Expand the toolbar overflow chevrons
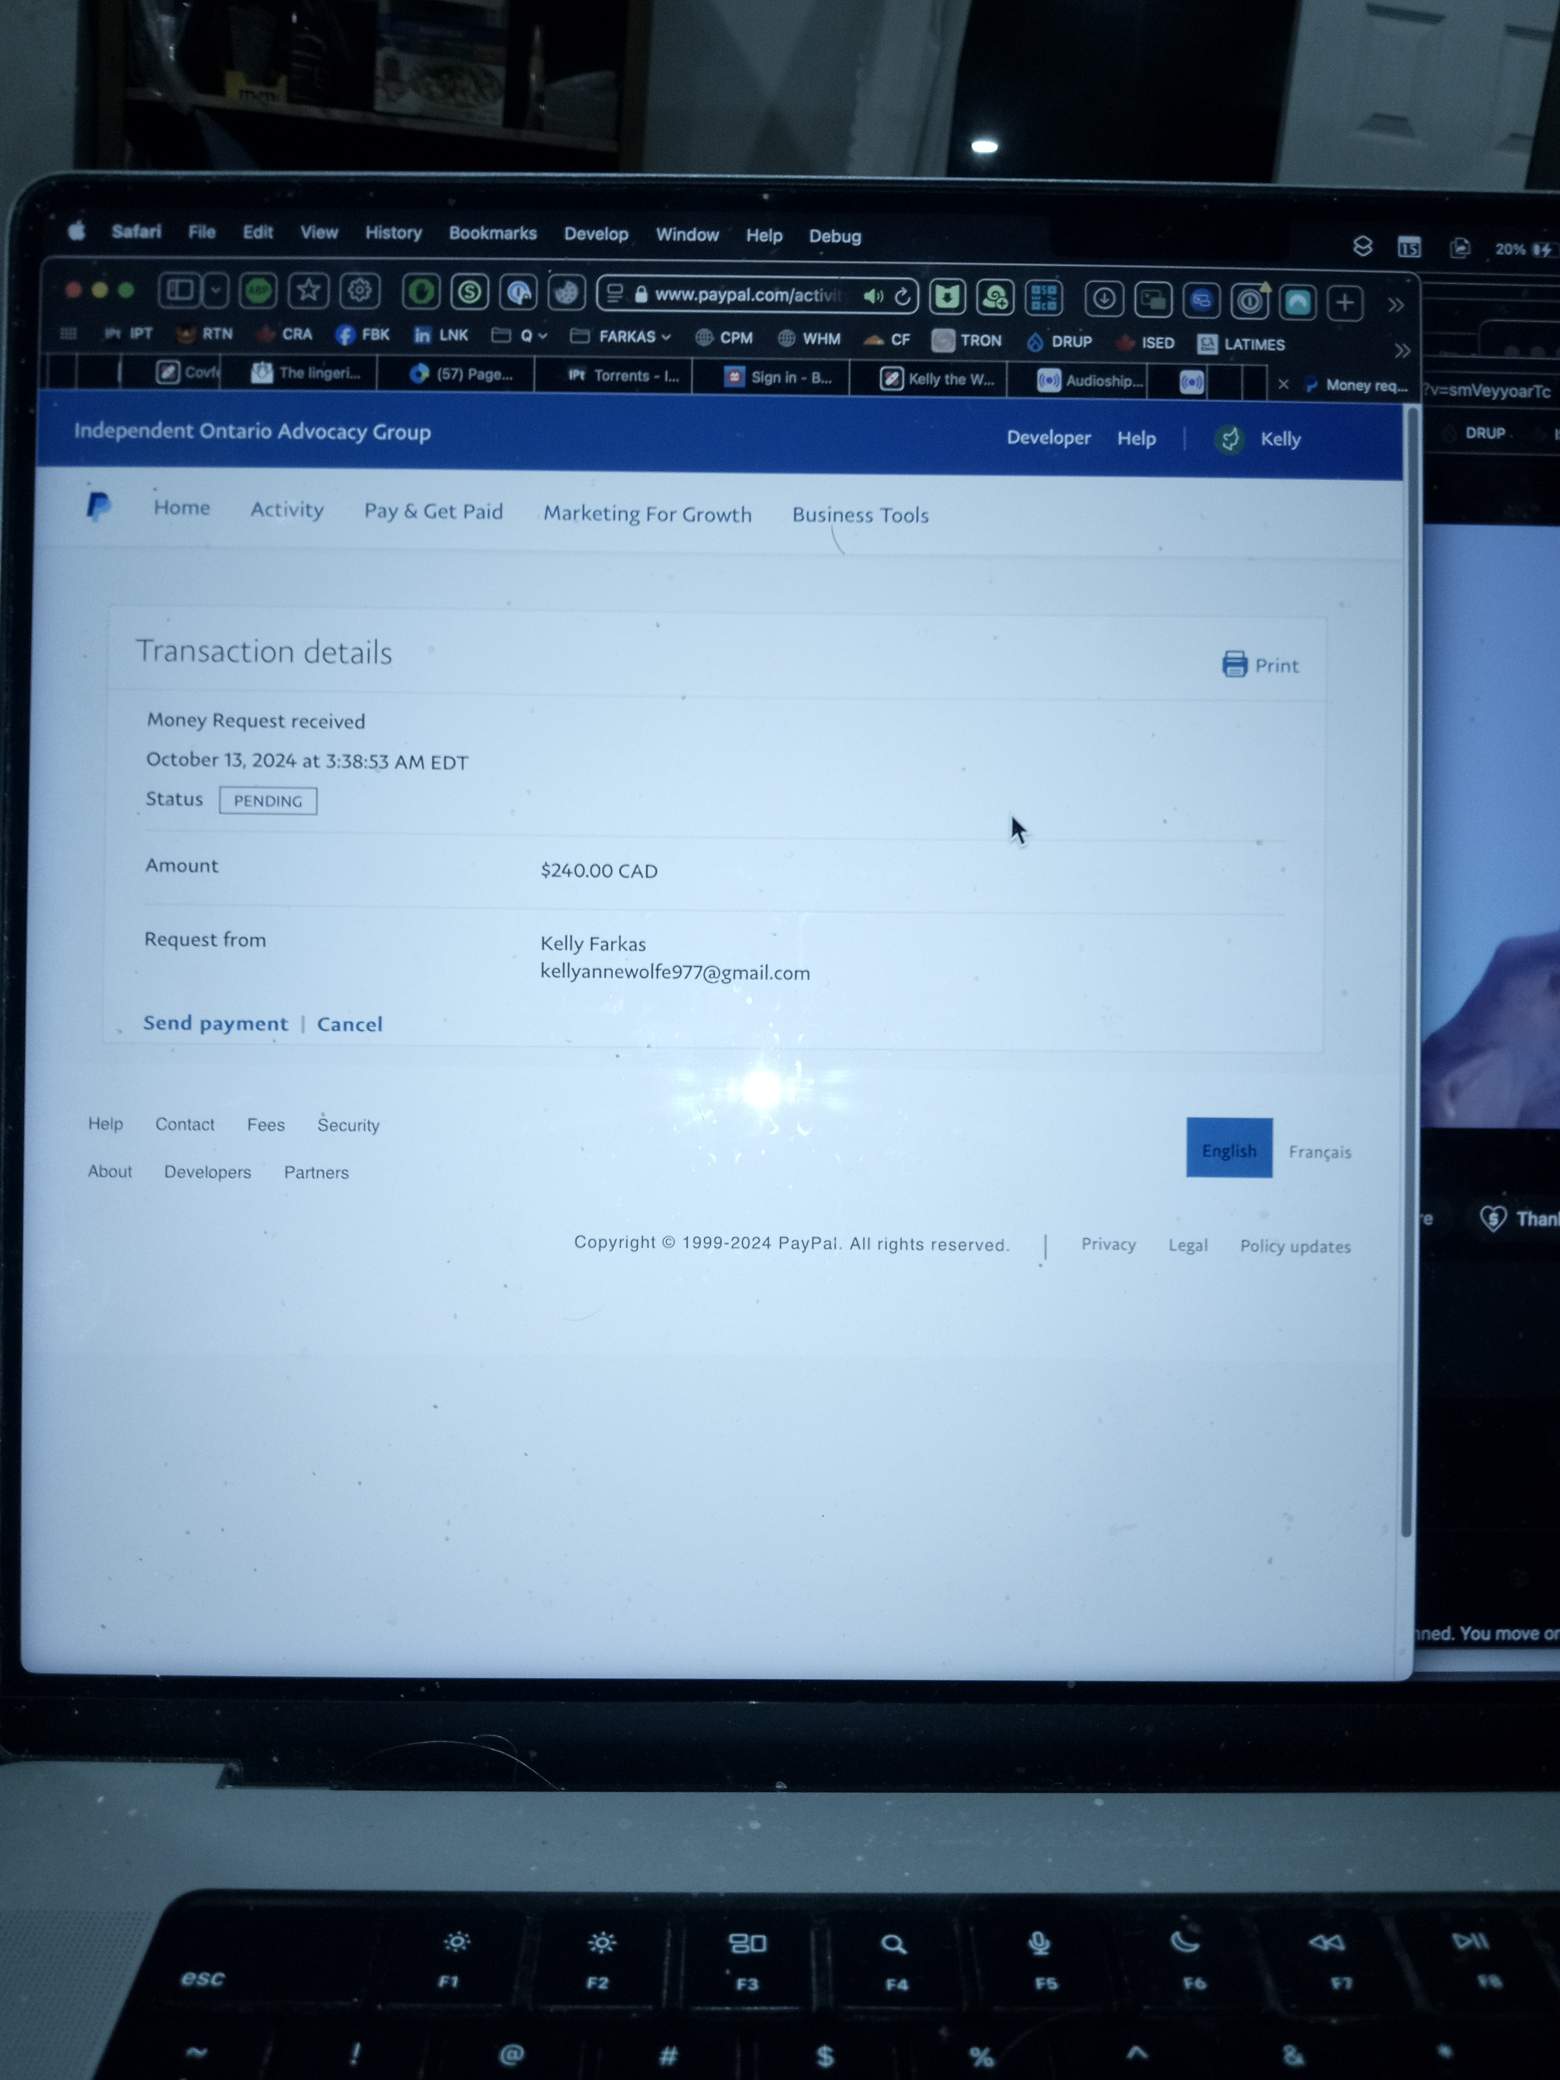This screenshot has width=1560, height=2080. (x=1396, y=304)
